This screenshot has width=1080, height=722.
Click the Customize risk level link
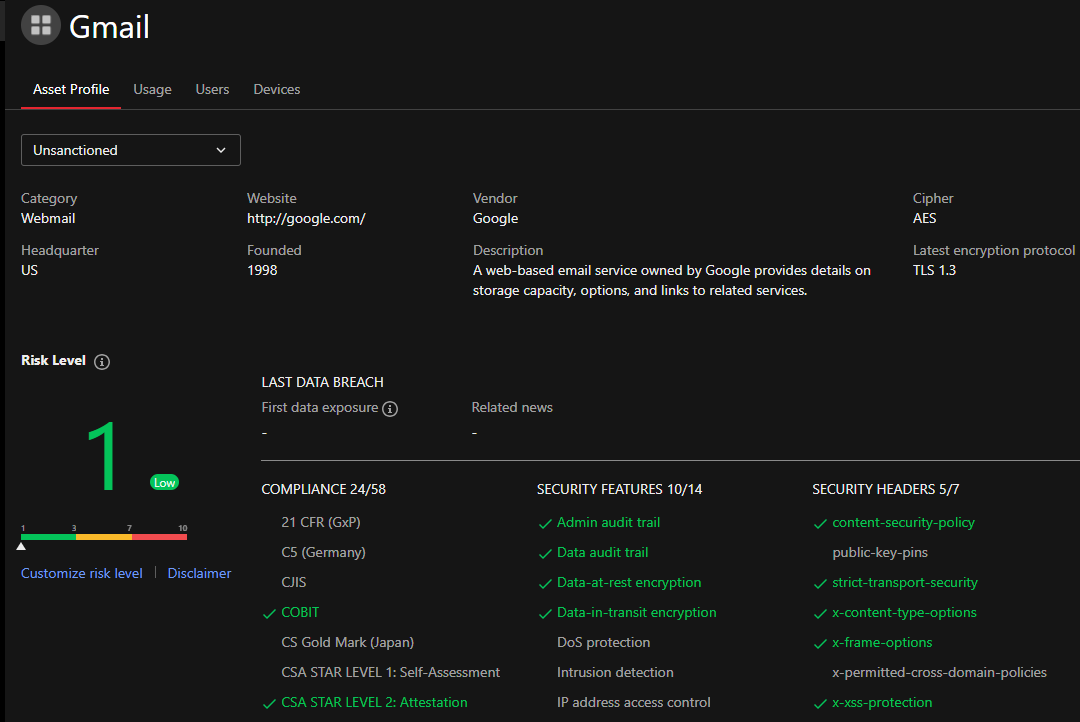[x=82, y=573]
